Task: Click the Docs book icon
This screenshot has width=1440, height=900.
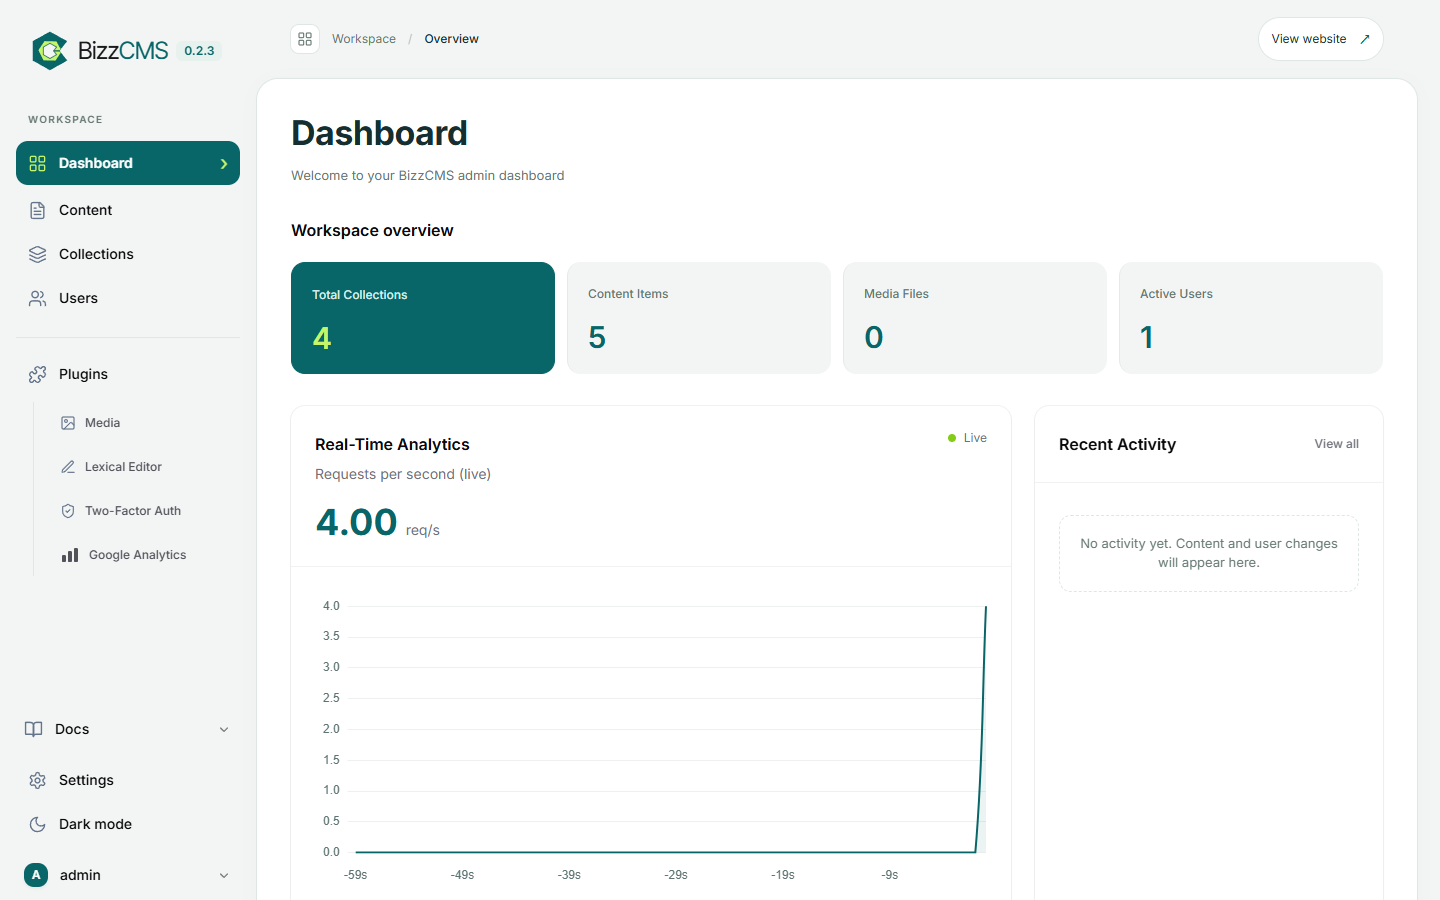Action: click(34, 729)
